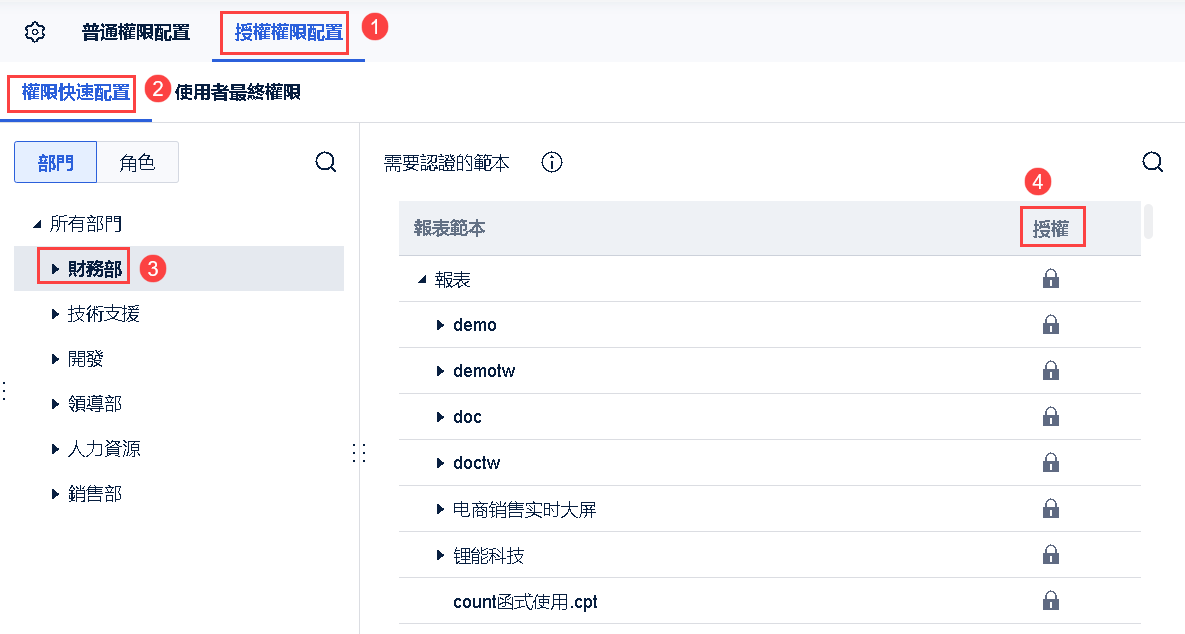Click the settings gear icon
1185x634 pixels.
[x=35, y=32]
